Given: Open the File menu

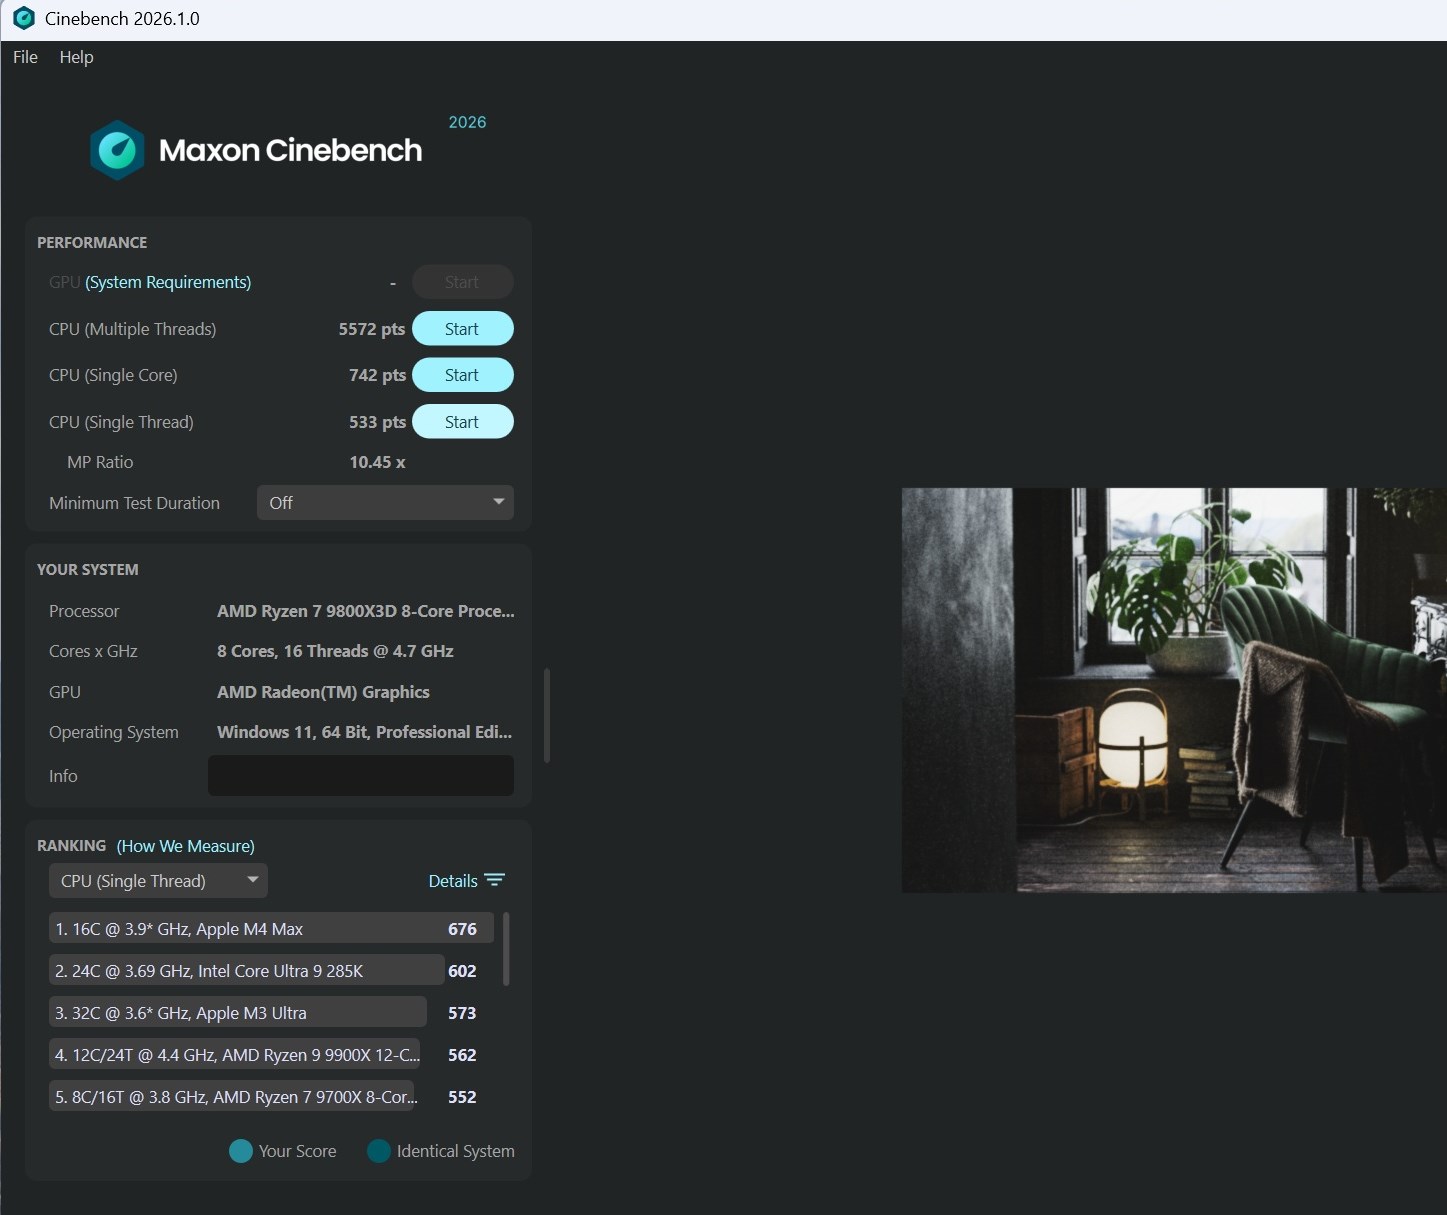Looking at the screenshot, I should [x=25, y=57].
